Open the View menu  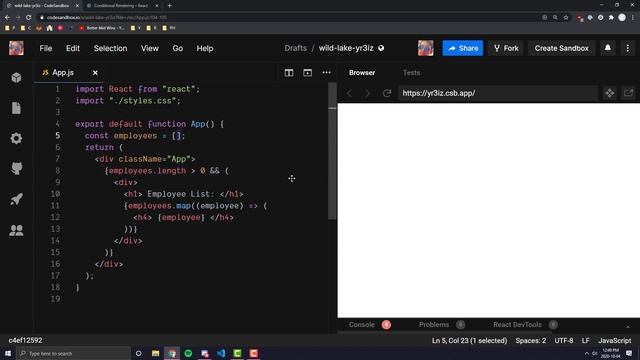tap(150, 48)
